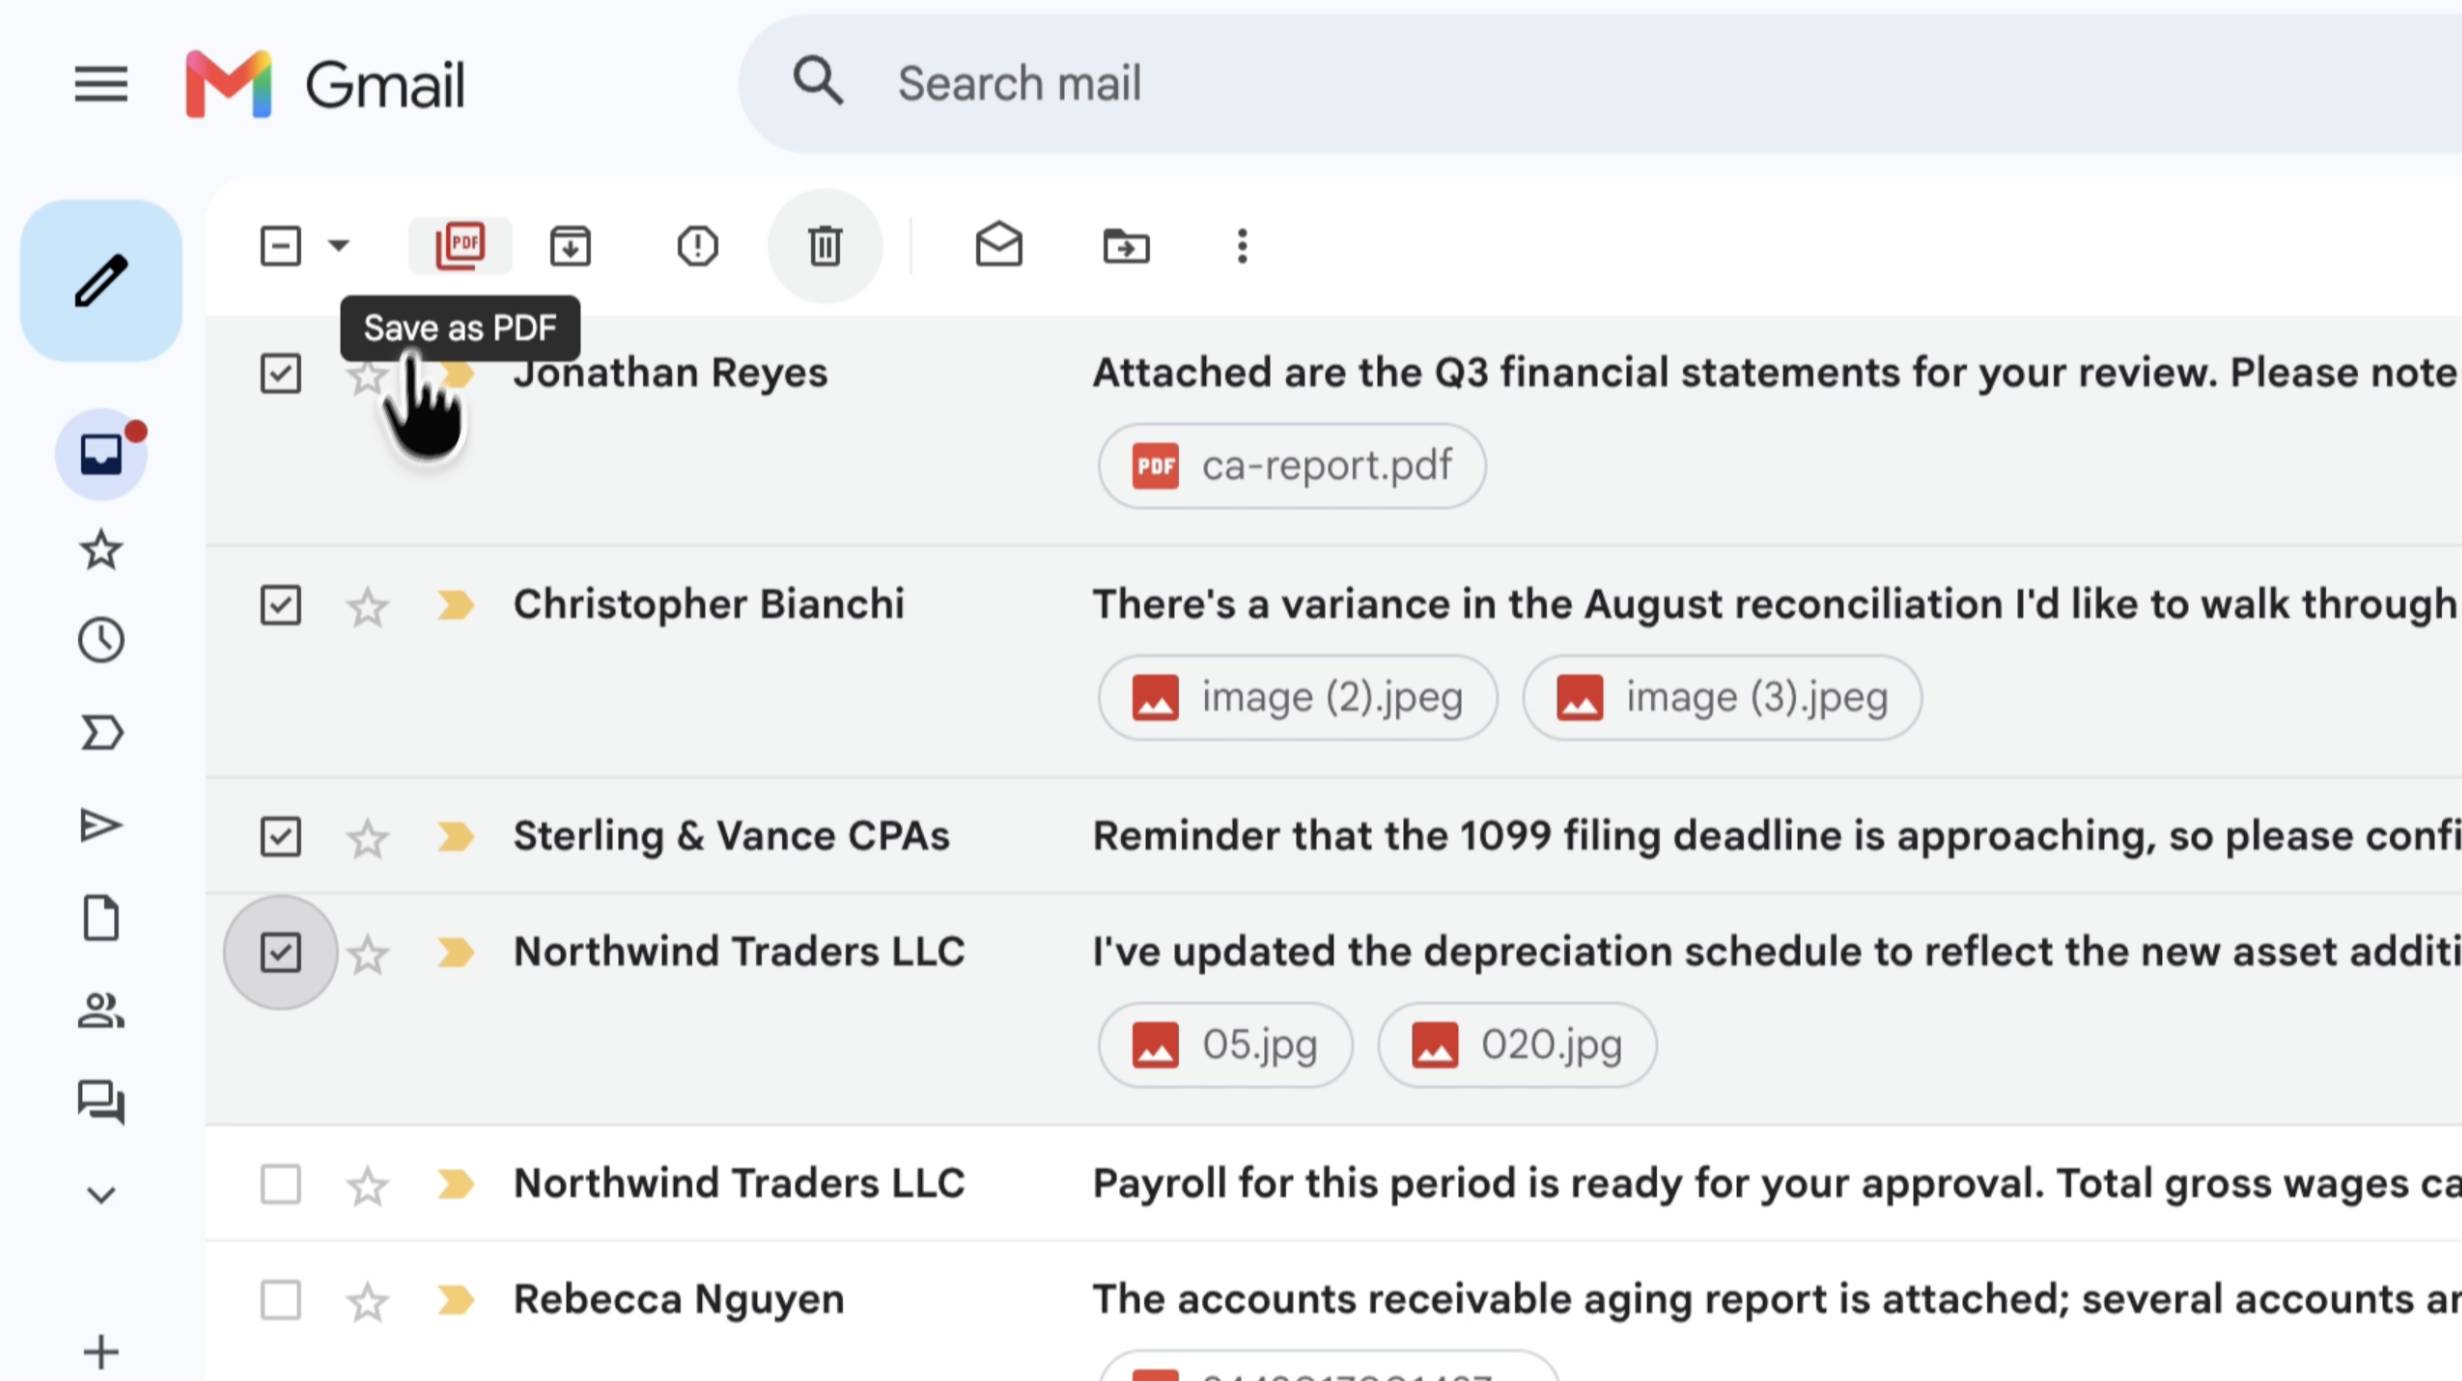Viewport: 2462px width, 1381px height.
Task: Archive selected emails with archive icon
Action: tap(570, 245)
